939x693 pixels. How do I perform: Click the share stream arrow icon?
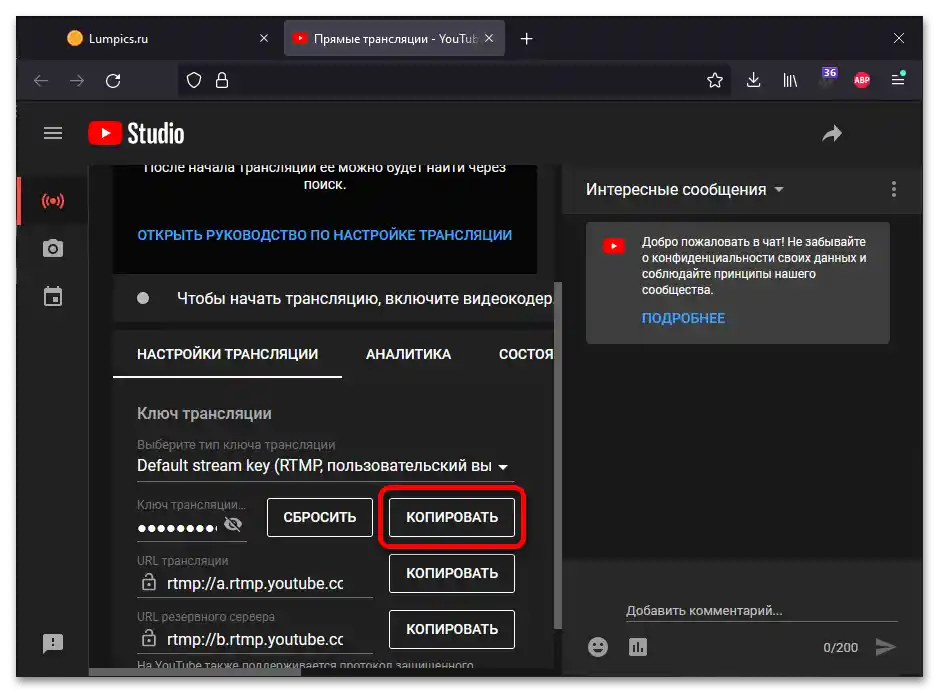tap(832, 133)
